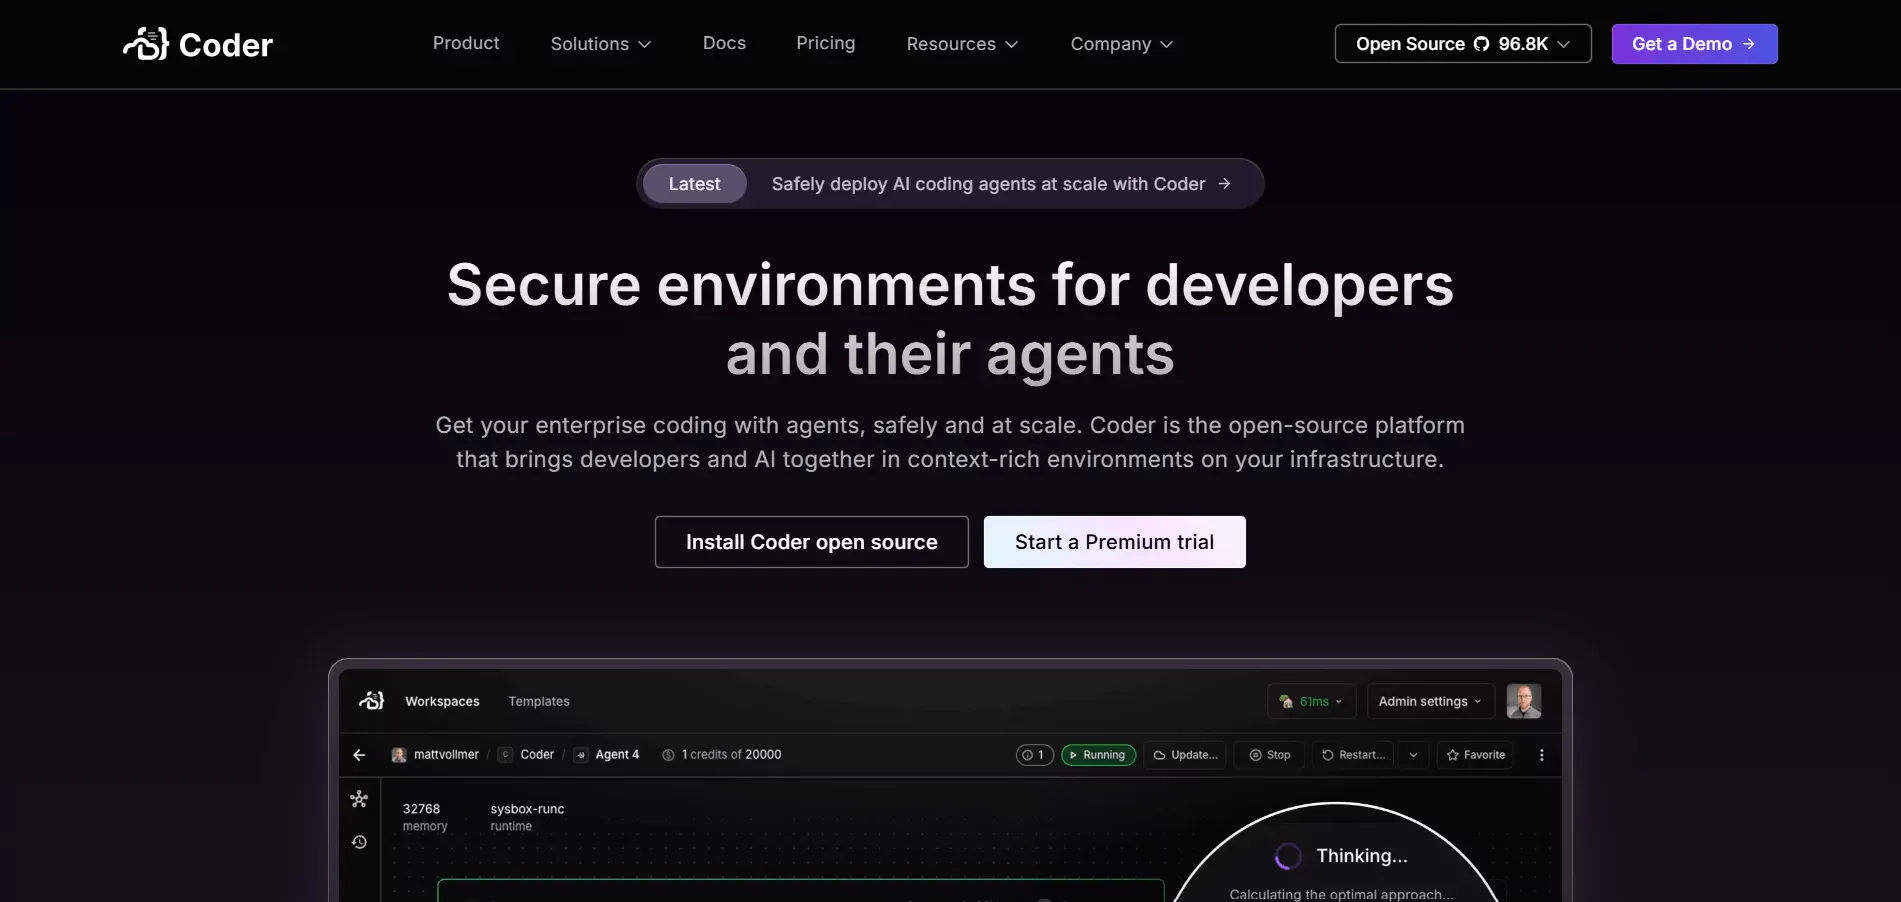Expand the chevron next to Restart
Screen dimensions: 1901x902
[x=1413, y=755]
